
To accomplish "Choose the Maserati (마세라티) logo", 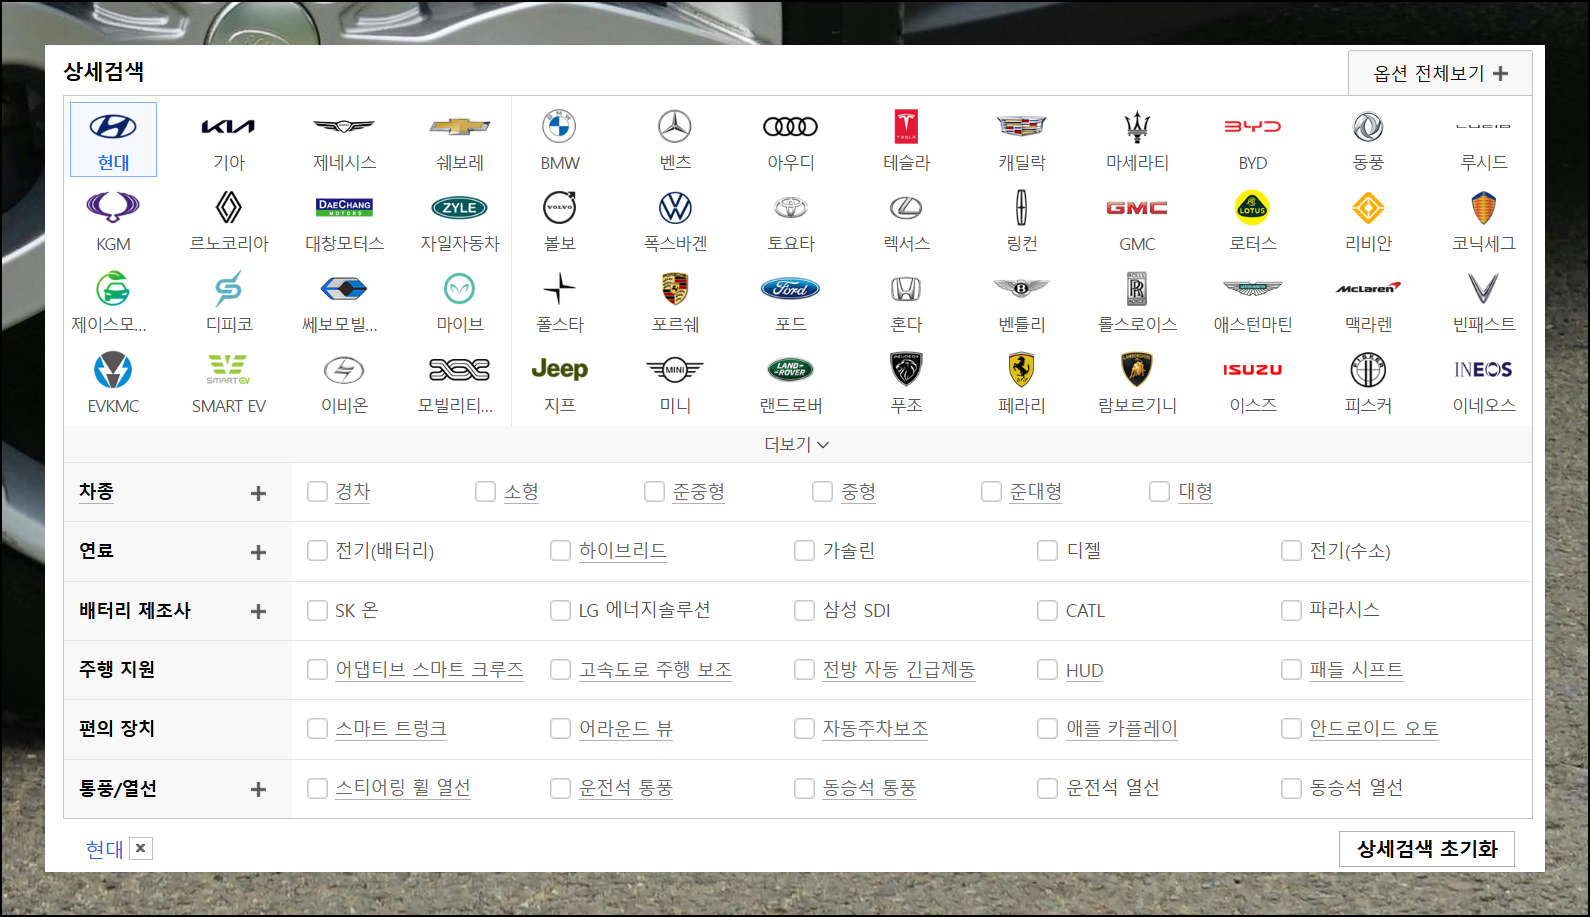I will tap(1137, 127).
